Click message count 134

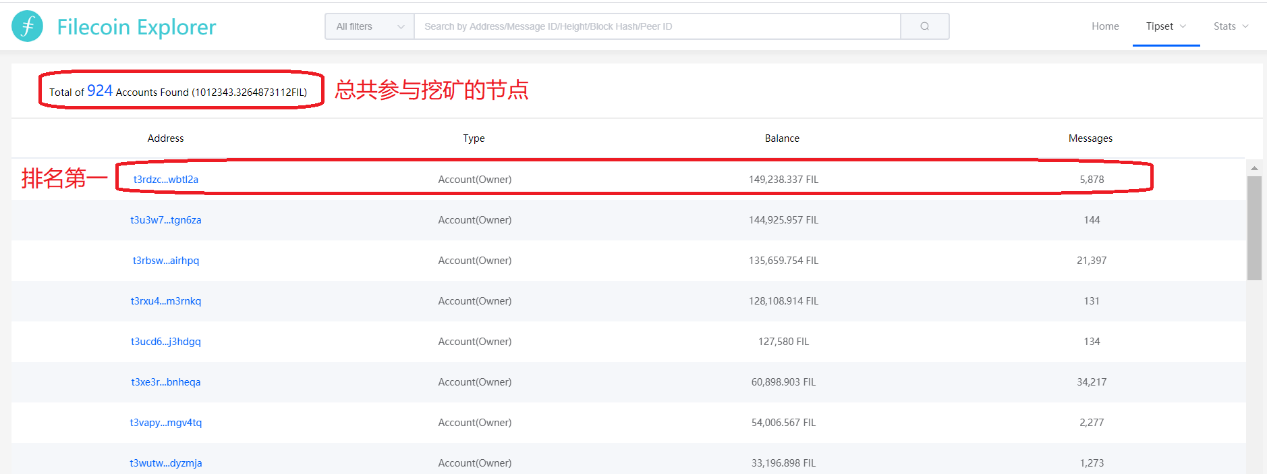(1091, 341)
